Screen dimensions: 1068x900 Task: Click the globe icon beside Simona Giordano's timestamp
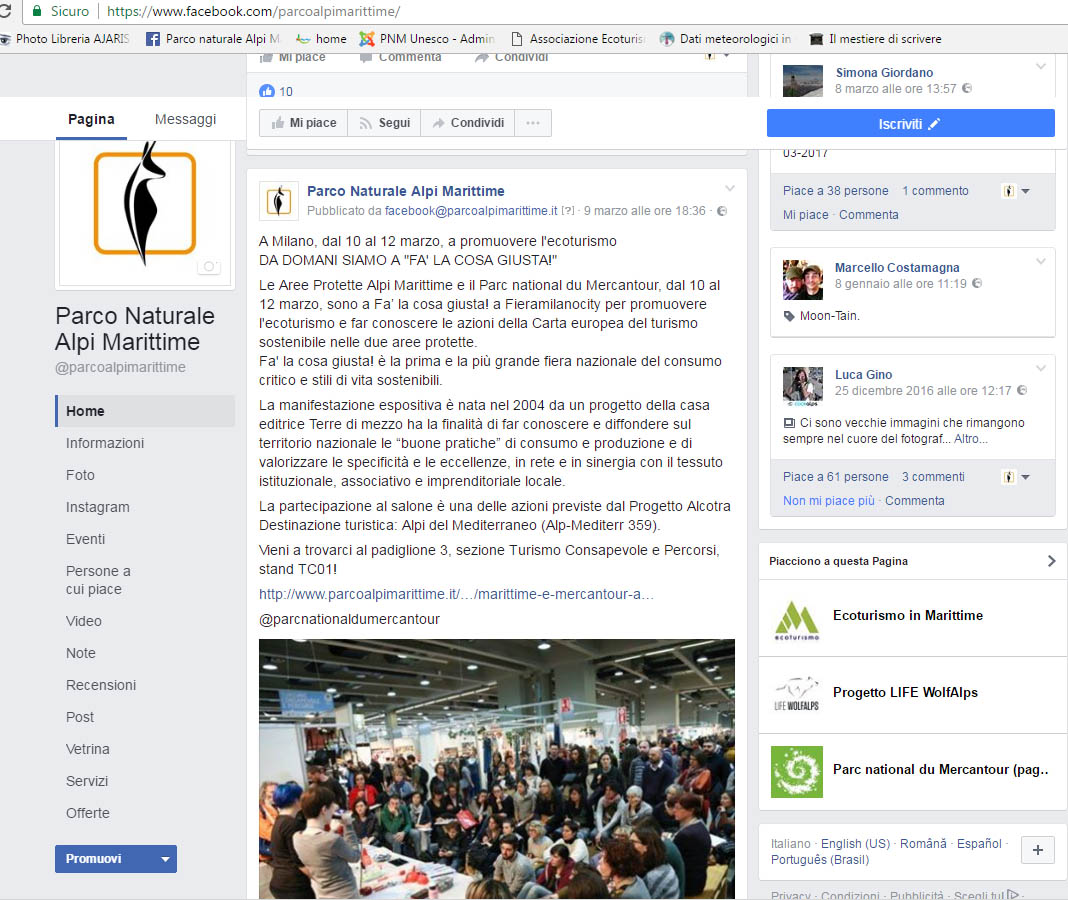tap(967, 89)
